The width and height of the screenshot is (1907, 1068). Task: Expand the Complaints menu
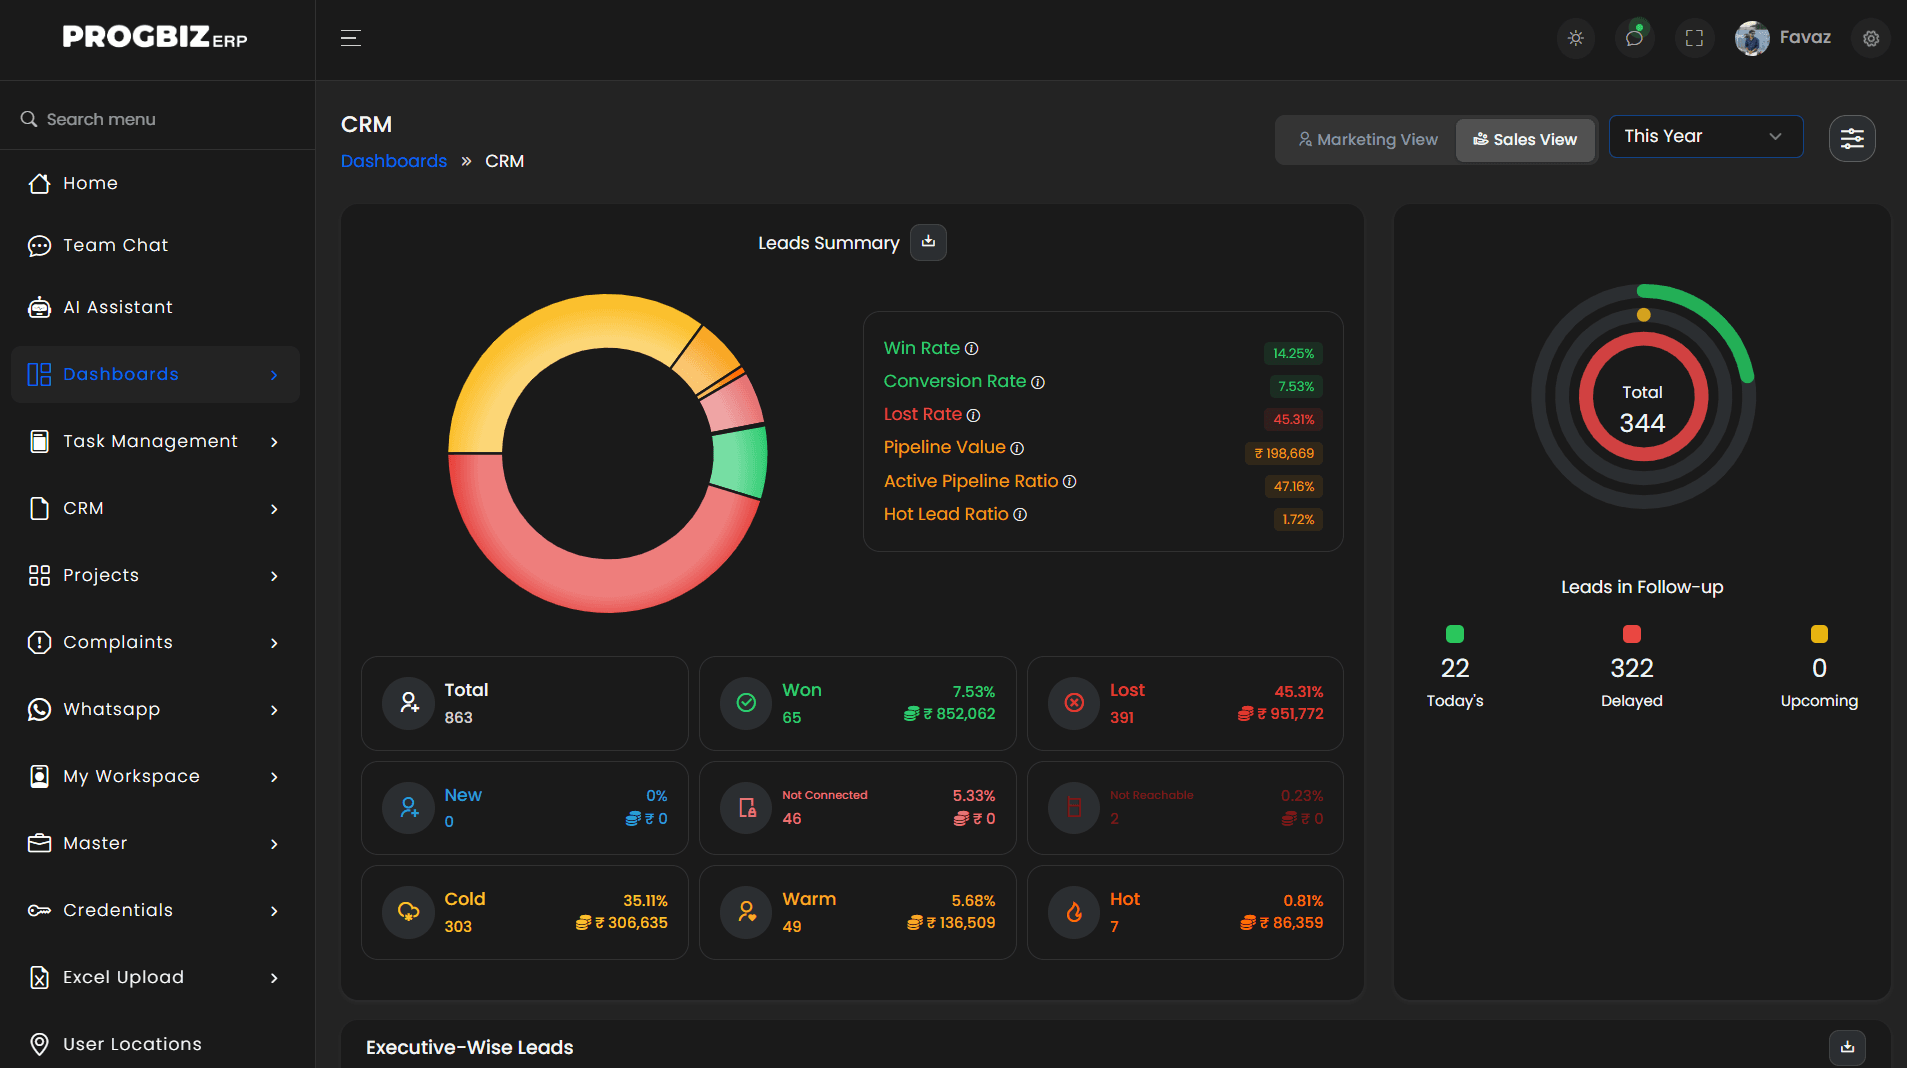tap(155, 642)
